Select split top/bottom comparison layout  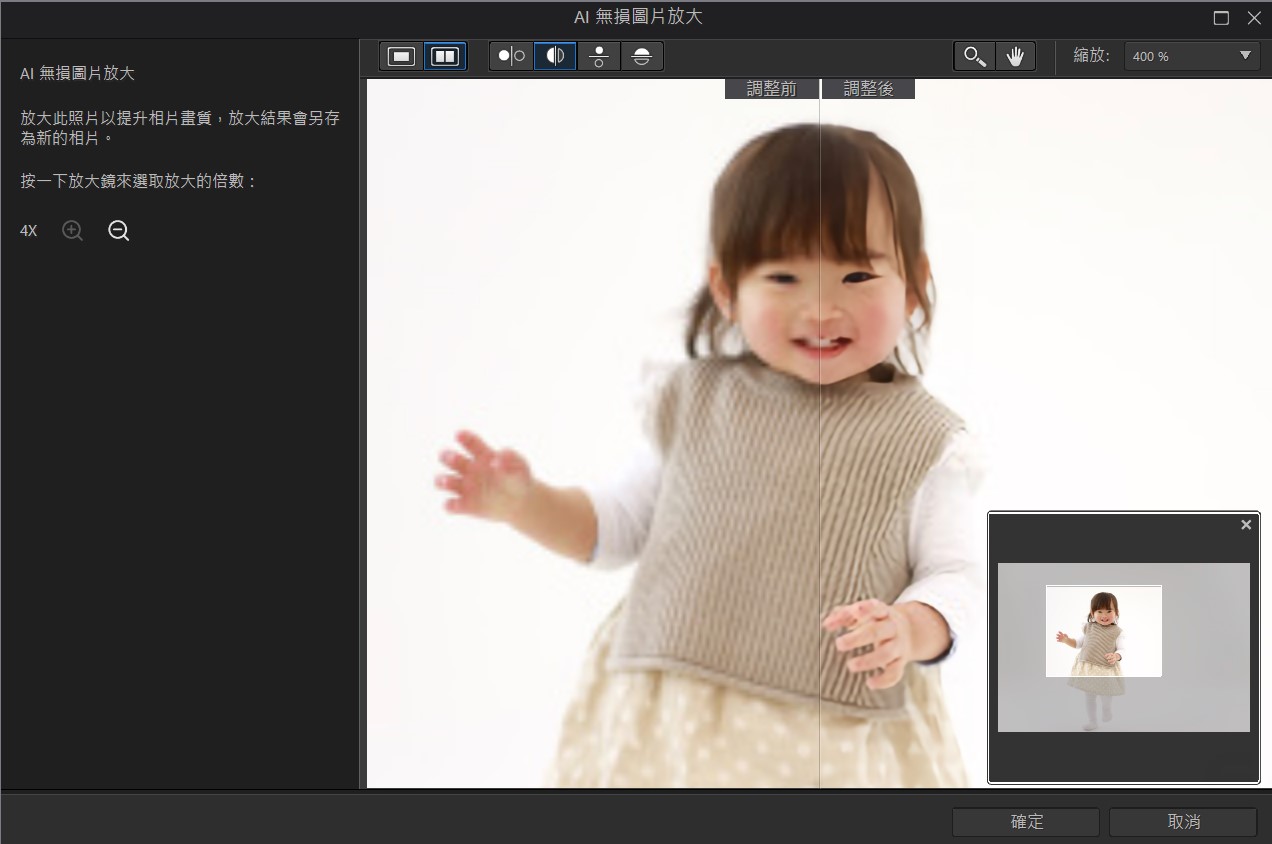[x=642, y=56]
